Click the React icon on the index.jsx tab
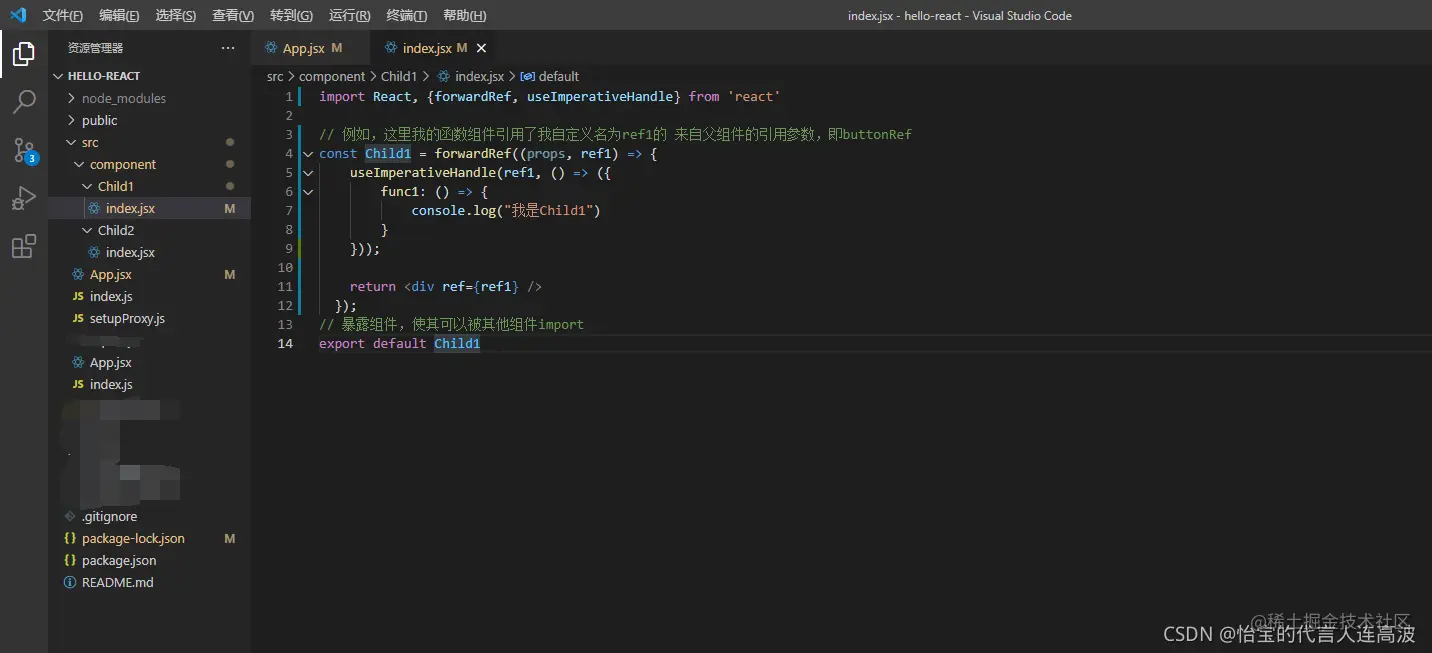The width and height of the screenshot is (1432, 653). click(391, 48)
